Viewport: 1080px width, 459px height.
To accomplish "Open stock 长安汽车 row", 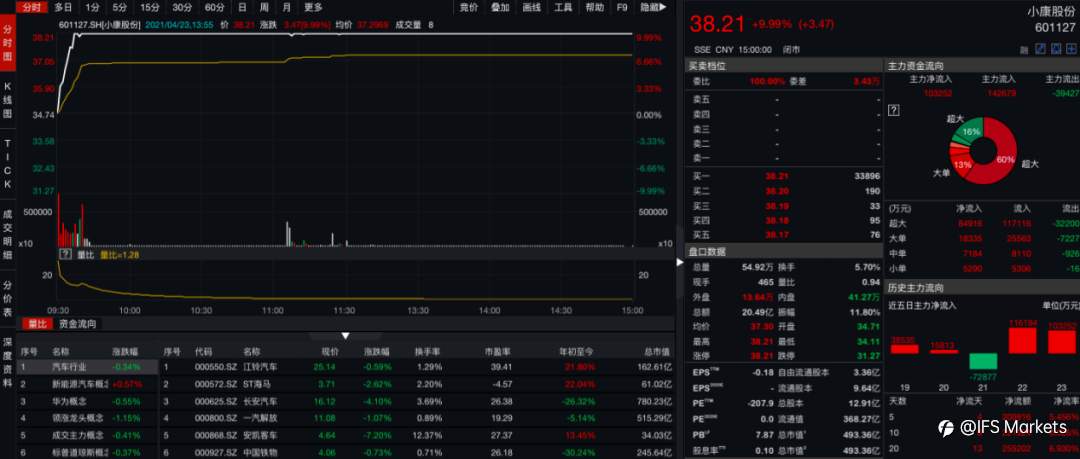I will (417, 400).
